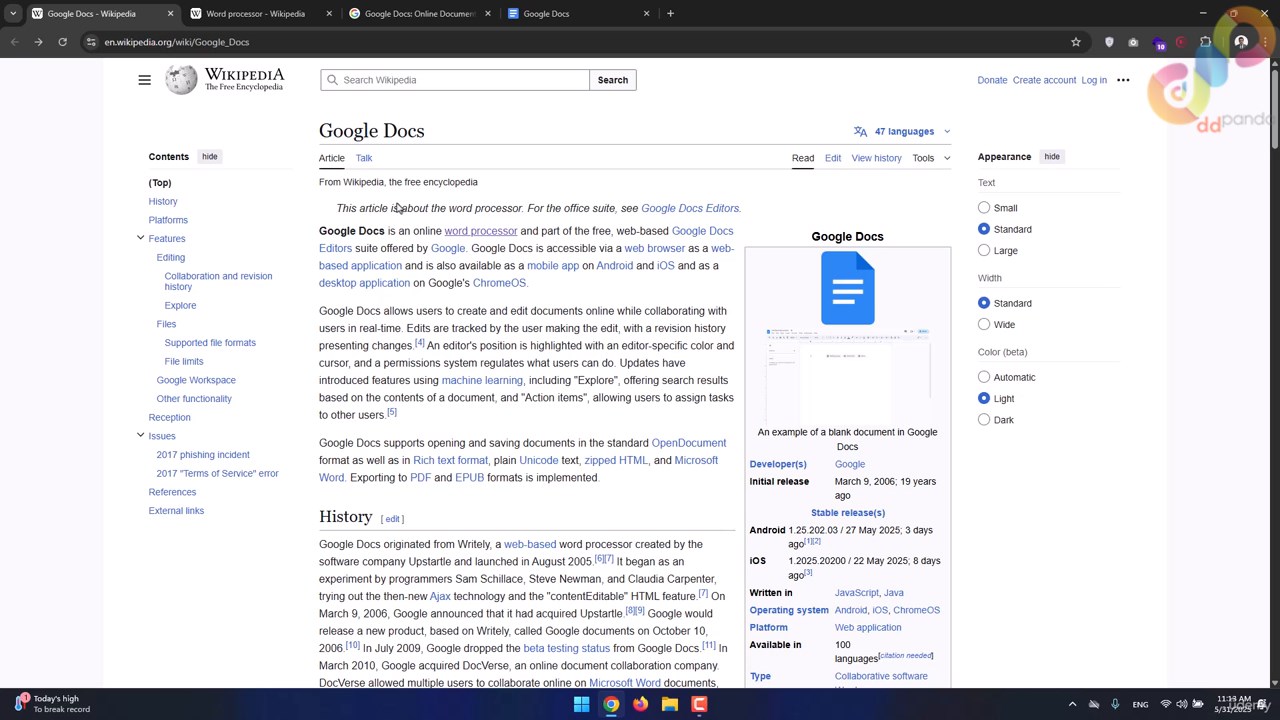The width and height of the screenshot is (1280, 720).
Task: Select Standard width option
Action: point(984,303)
